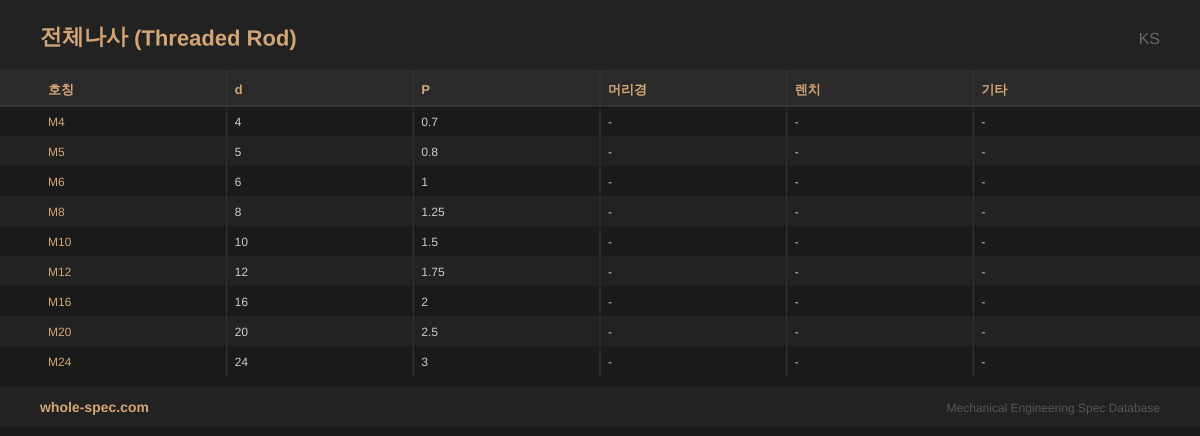Select the M8 size entry
This screenshot has height=436, width=1200.
[56, 212]
